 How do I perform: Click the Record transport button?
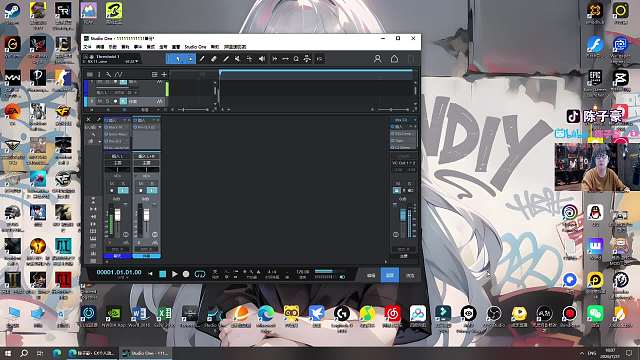186,274
